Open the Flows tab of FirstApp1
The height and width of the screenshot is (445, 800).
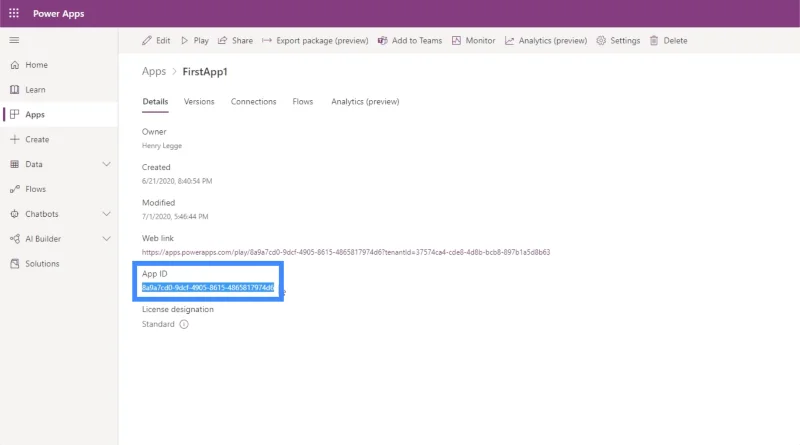tap(303, 102)
